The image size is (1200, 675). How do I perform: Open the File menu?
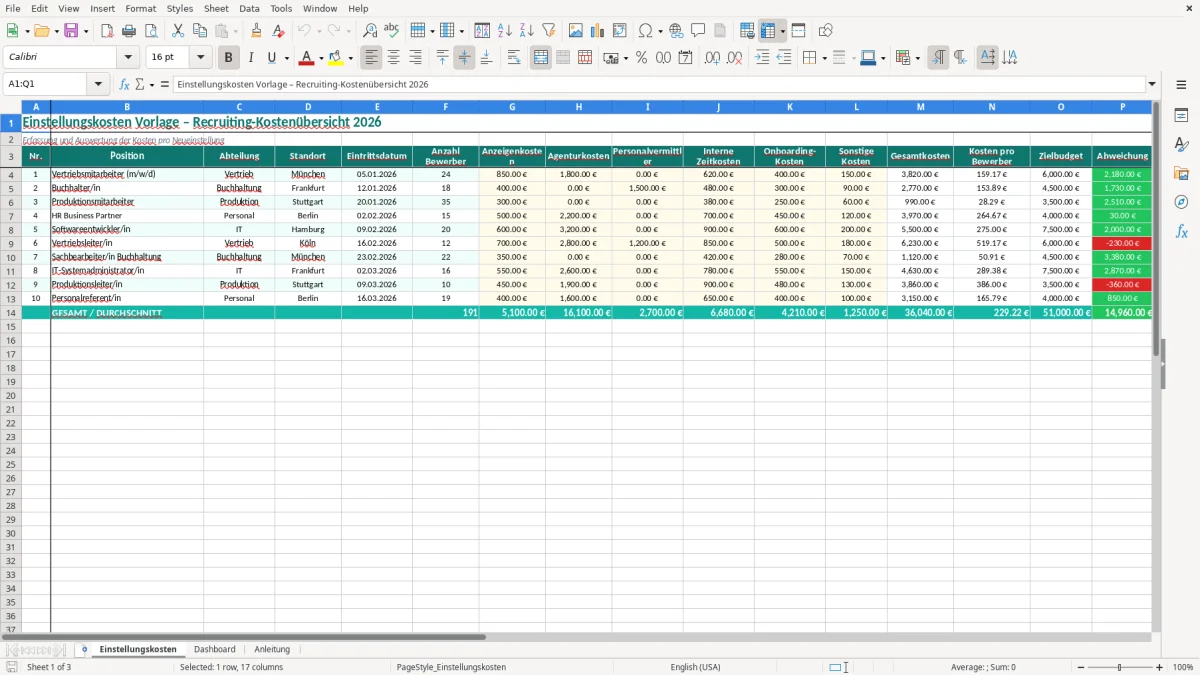point(13,8)
